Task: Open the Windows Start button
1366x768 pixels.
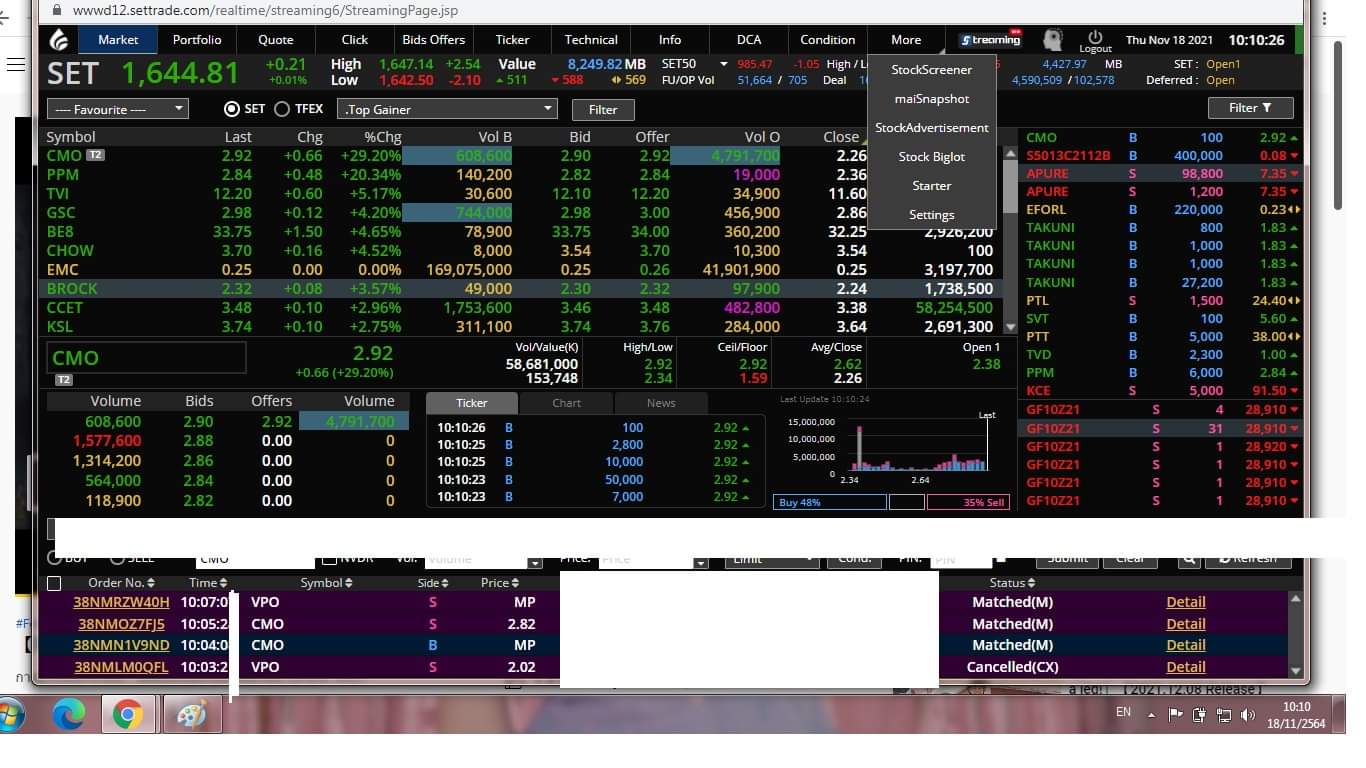Action: click(12, 715)
